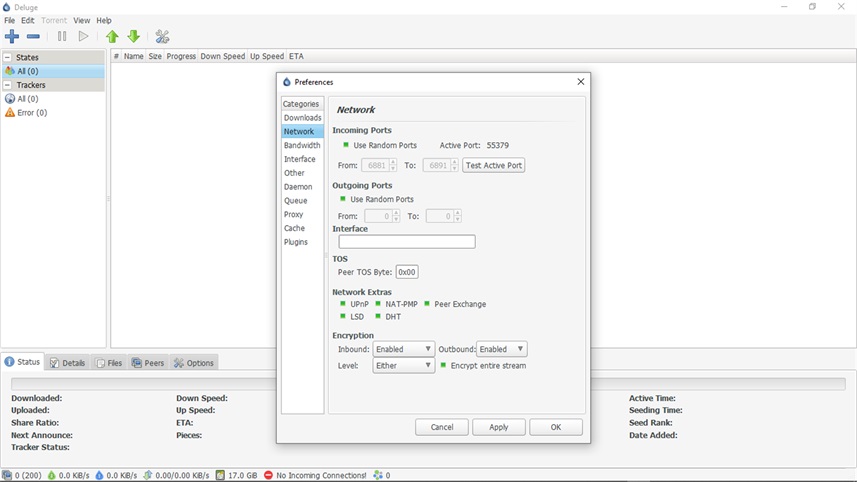The width and height of the screenshot is (857, 482).
Task: Collapse the Trackers section
Action: (8, 85)
